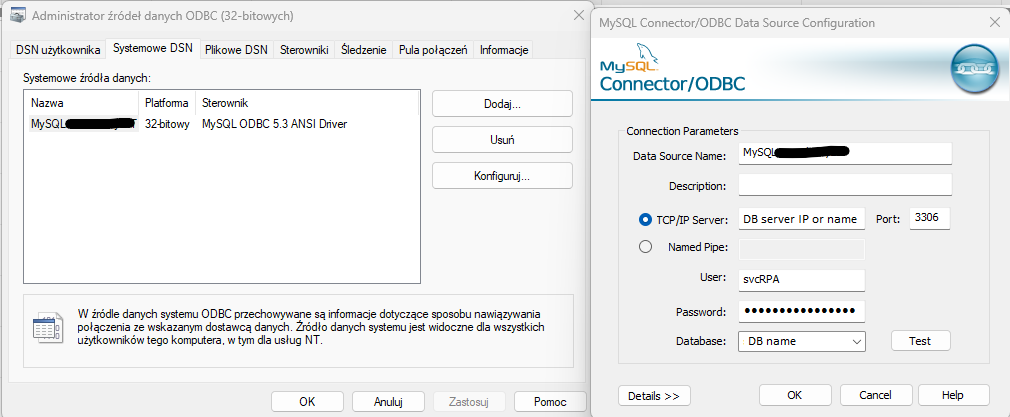This screenshot has width=1010, height=417.
Task: Expand the Database dropdown arrow
Action: (x=856, y=342)
